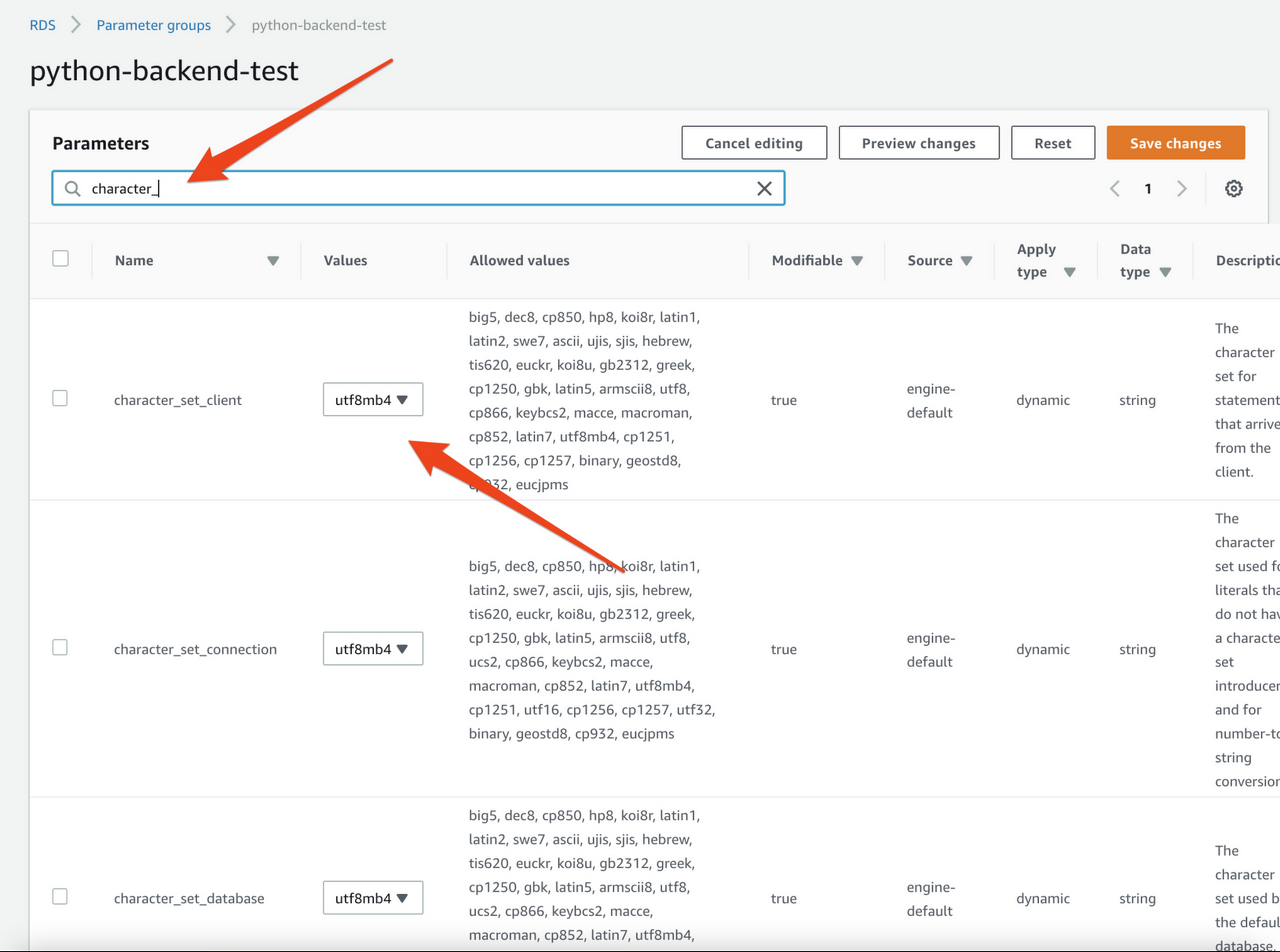Sort by the Data type column arrow

pos(1165,273)
